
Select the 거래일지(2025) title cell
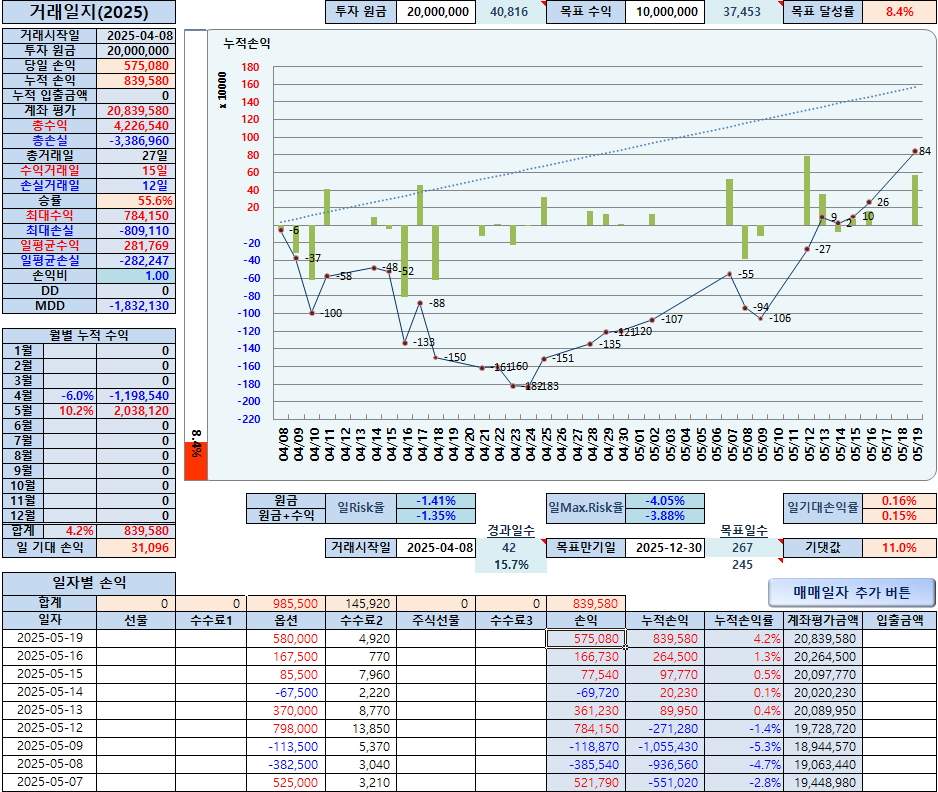(89, 12)
